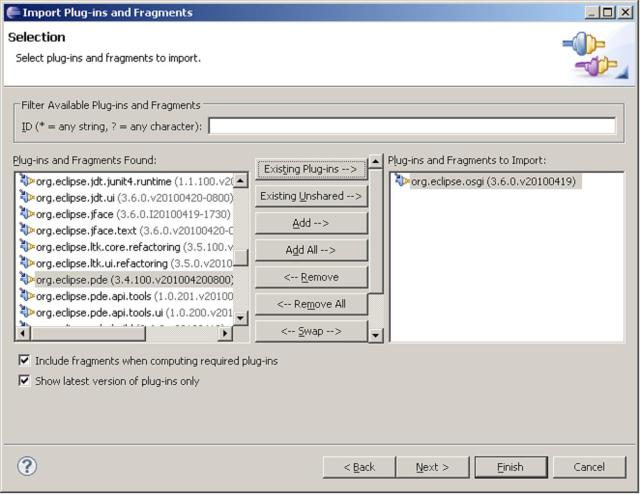Click the <-- Remove All button

310,303
